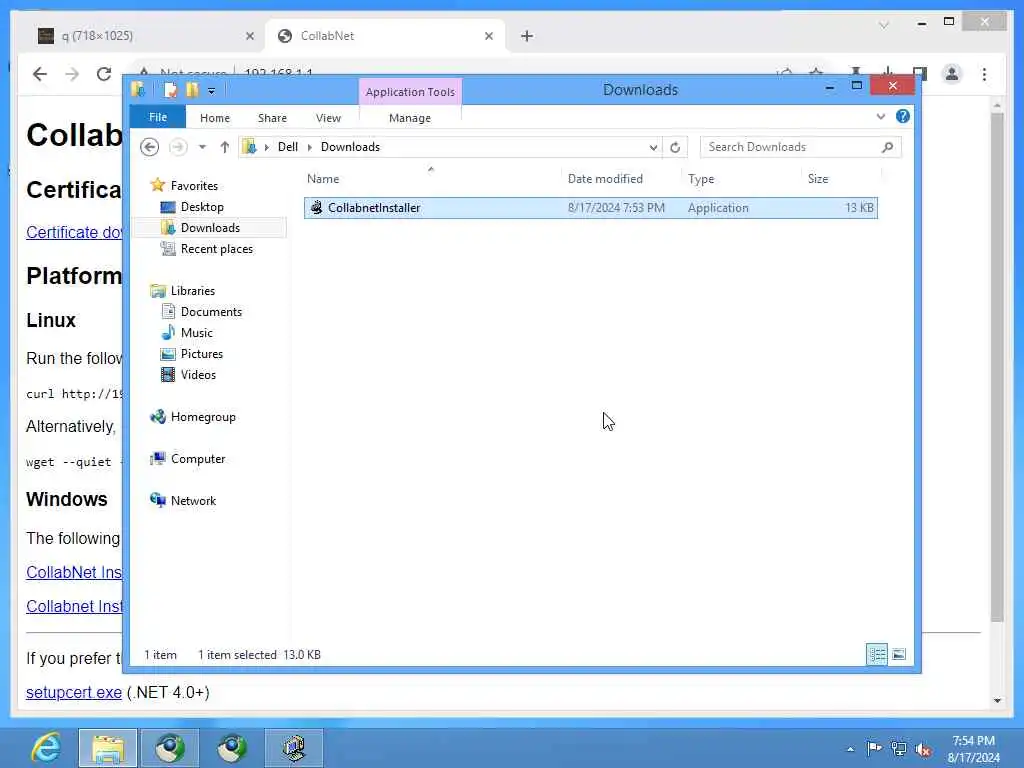Viewport: 1024px width, 768px height.
Task: Expand the address bar history dropdown
Action: click(653, 148)
